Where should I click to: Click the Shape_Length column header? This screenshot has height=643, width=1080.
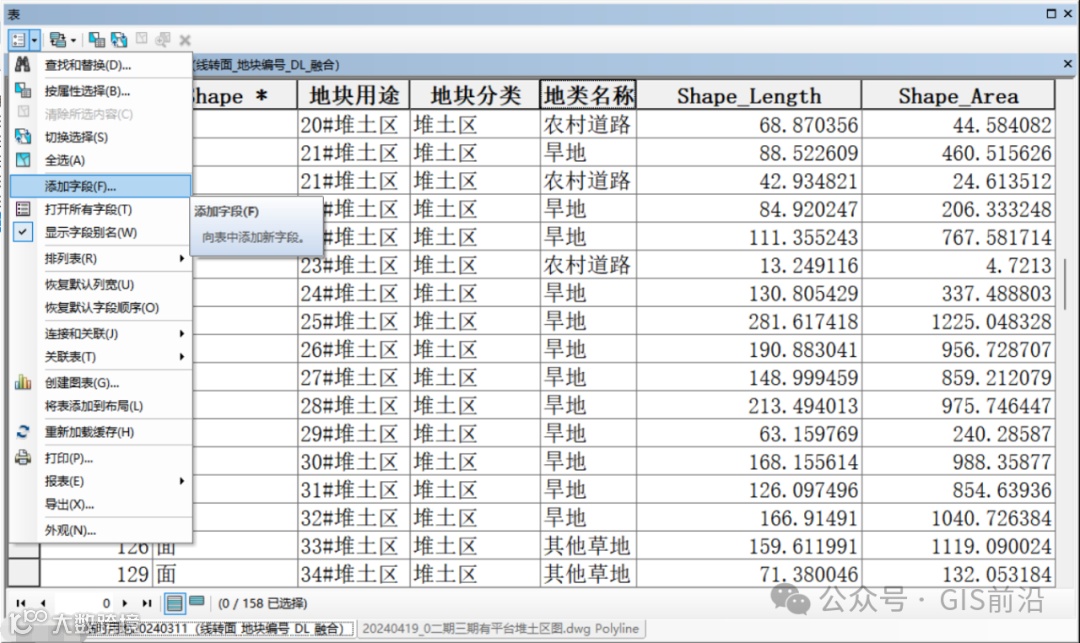click(749, 95)
